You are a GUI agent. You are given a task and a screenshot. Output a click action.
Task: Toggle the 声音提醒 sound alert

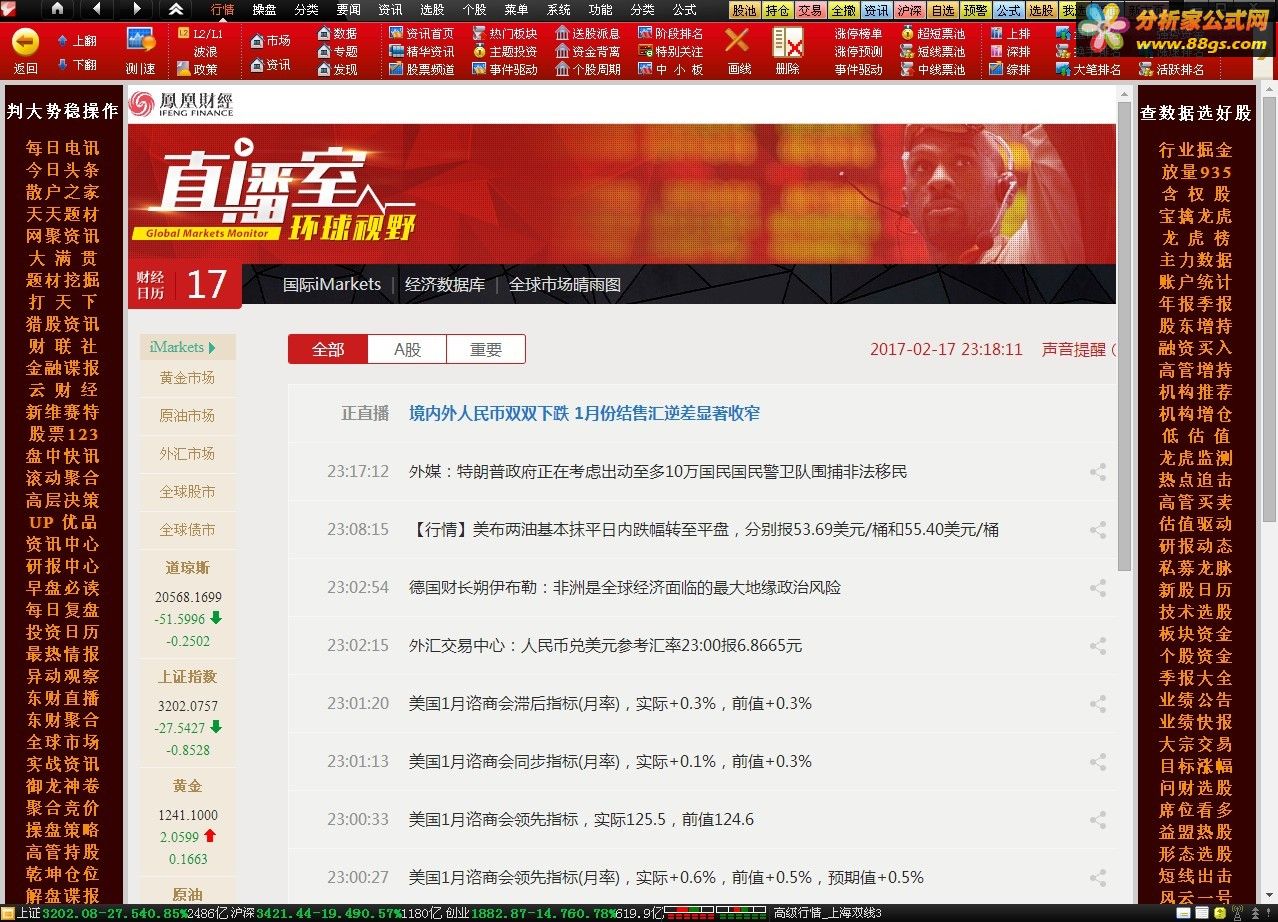point(1076,350)
